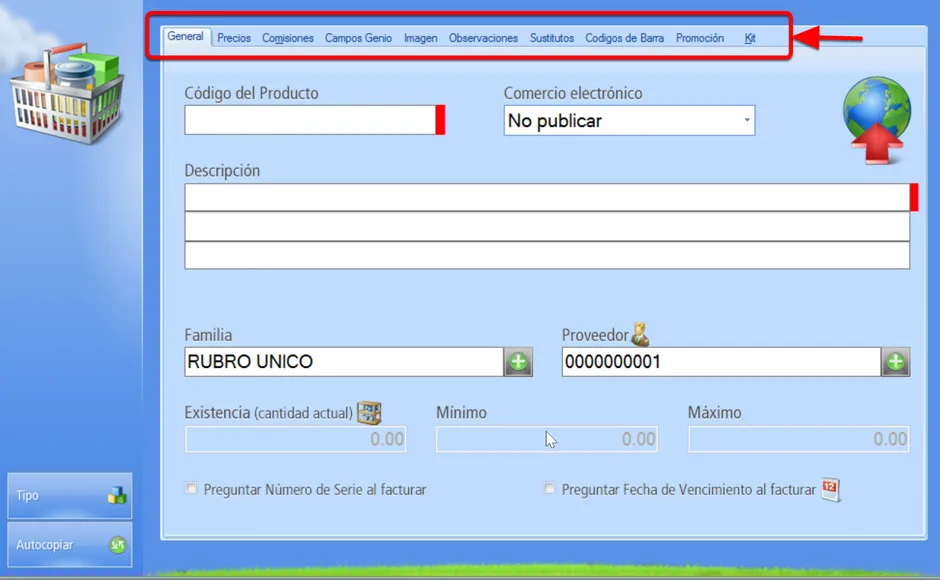The image size is (940, 580).
Task: Switch to the Precios tab
Action: [234, 38]
